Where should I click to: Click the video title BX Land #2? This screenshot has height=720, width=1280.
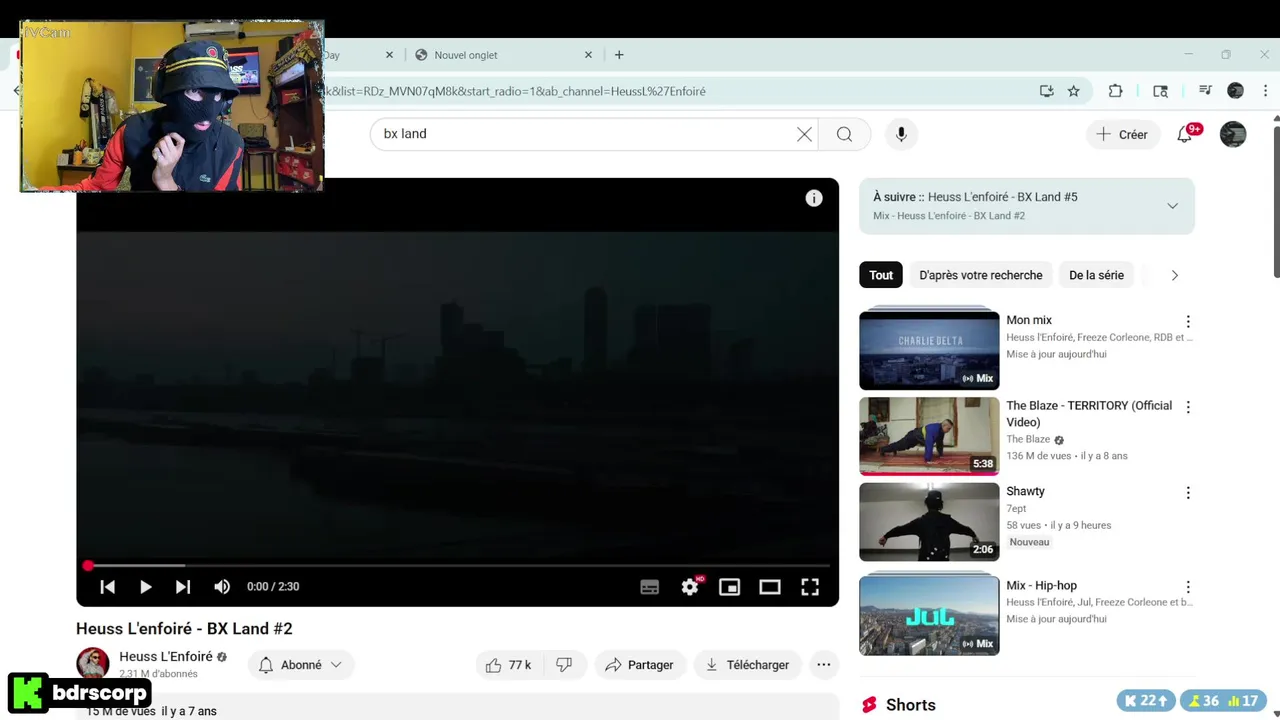(x=184, y=628)
